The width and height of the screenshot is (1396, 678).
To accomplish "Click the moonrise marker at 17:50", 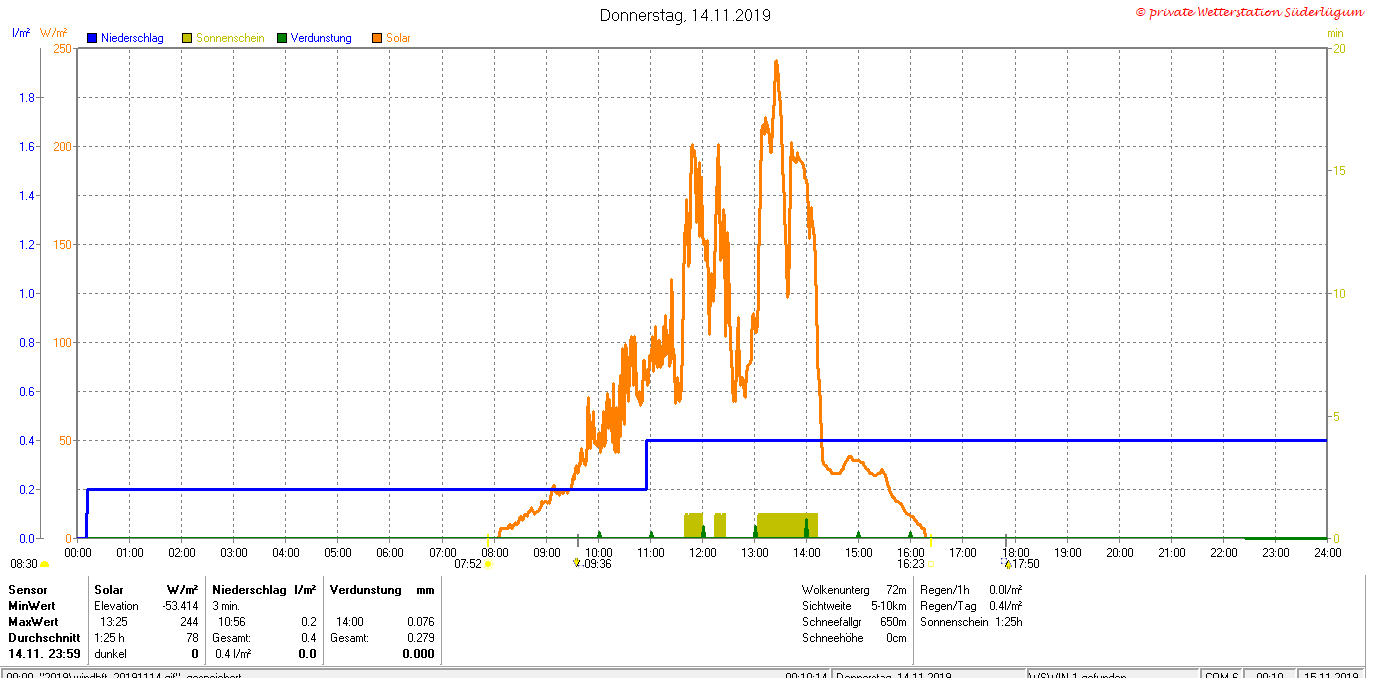I will [x=1007, y=564].
